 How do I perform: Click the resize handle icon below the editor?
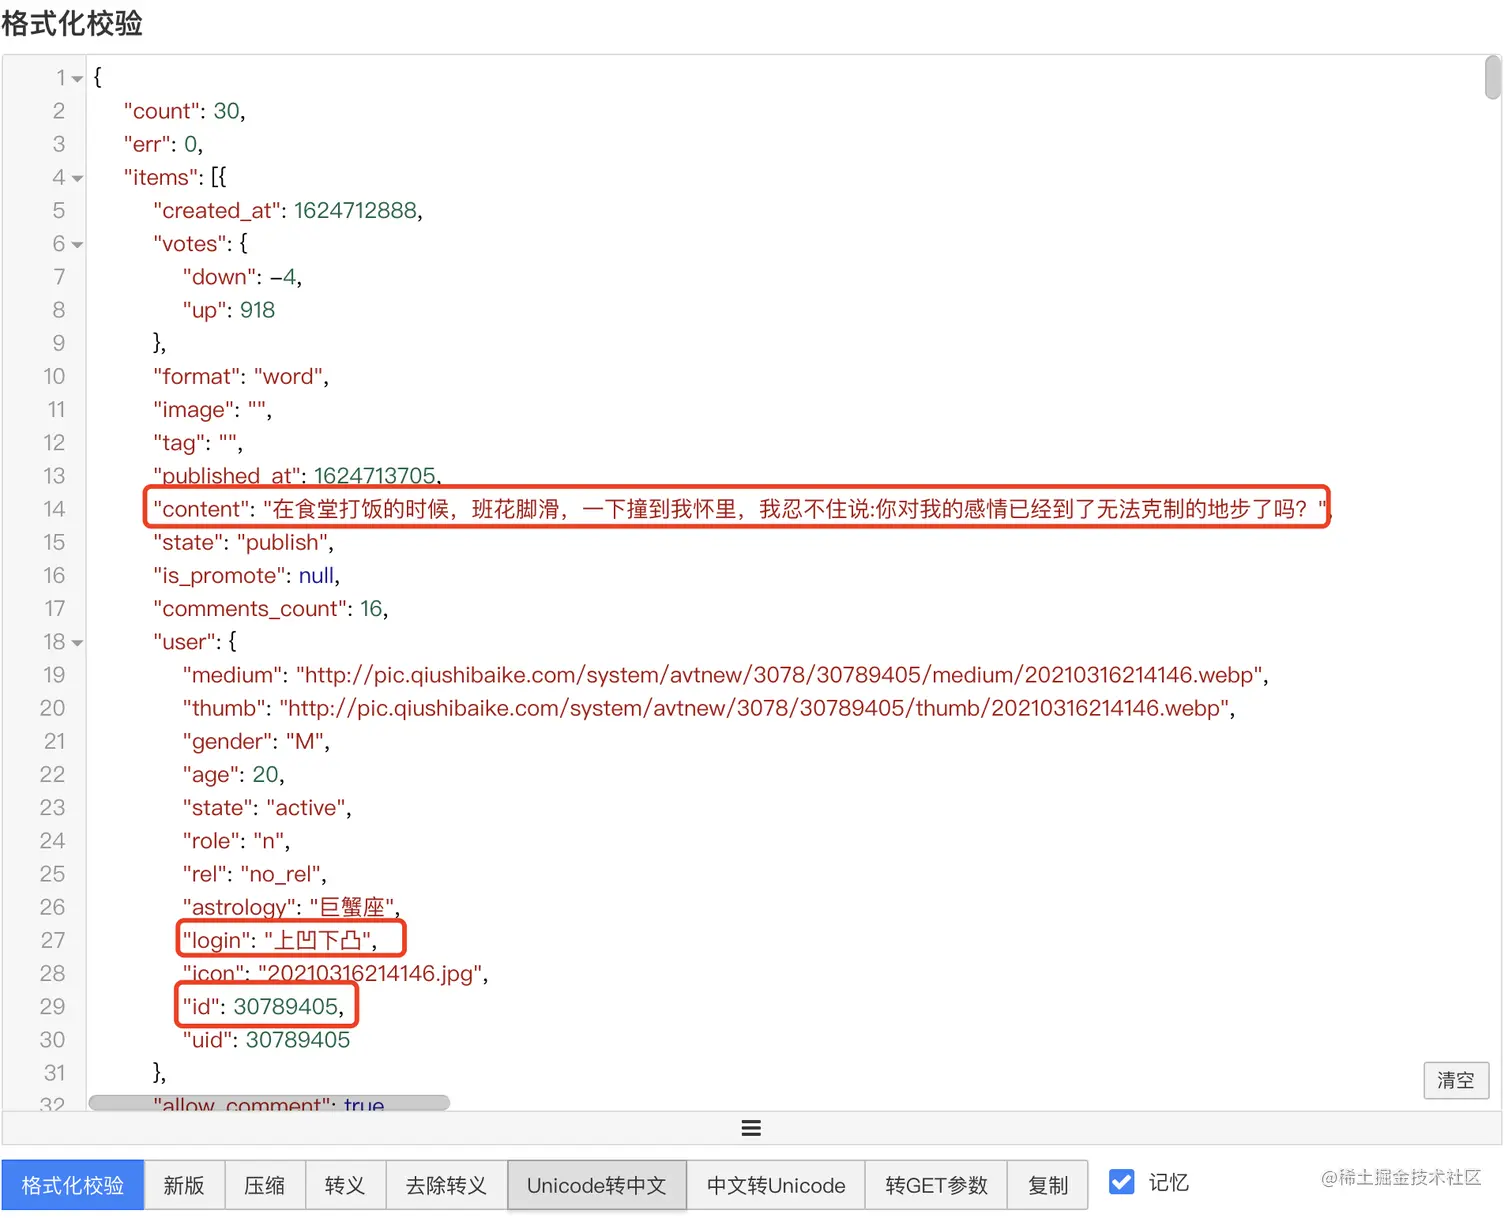pyautogui.click(x=751, y=1128)
